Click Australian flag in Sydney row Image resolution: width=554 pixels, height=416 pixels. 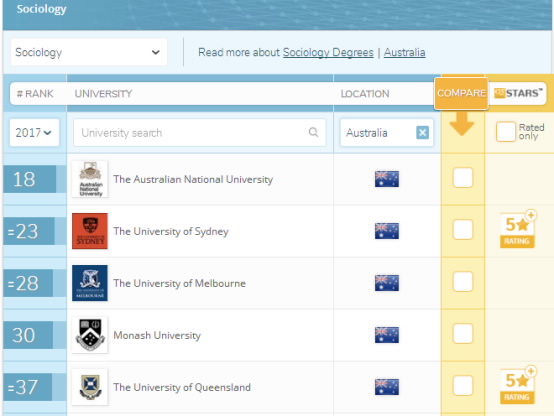[x=387, y=231]
